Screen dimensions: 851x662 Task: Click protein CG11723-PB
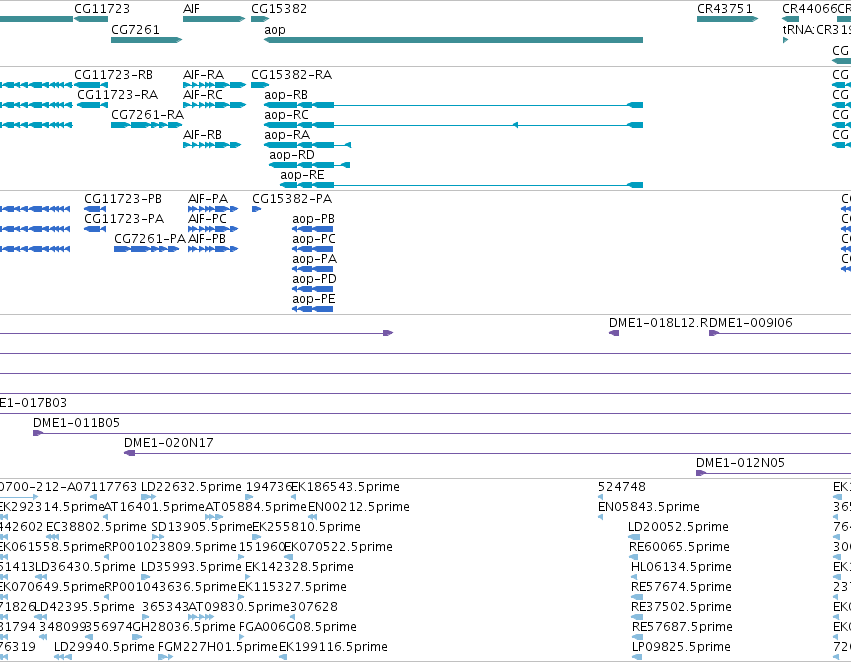point(95,209)
